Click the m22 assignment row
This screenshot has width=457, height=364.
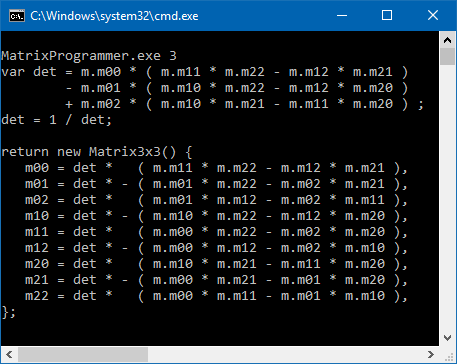coord(216,296)
